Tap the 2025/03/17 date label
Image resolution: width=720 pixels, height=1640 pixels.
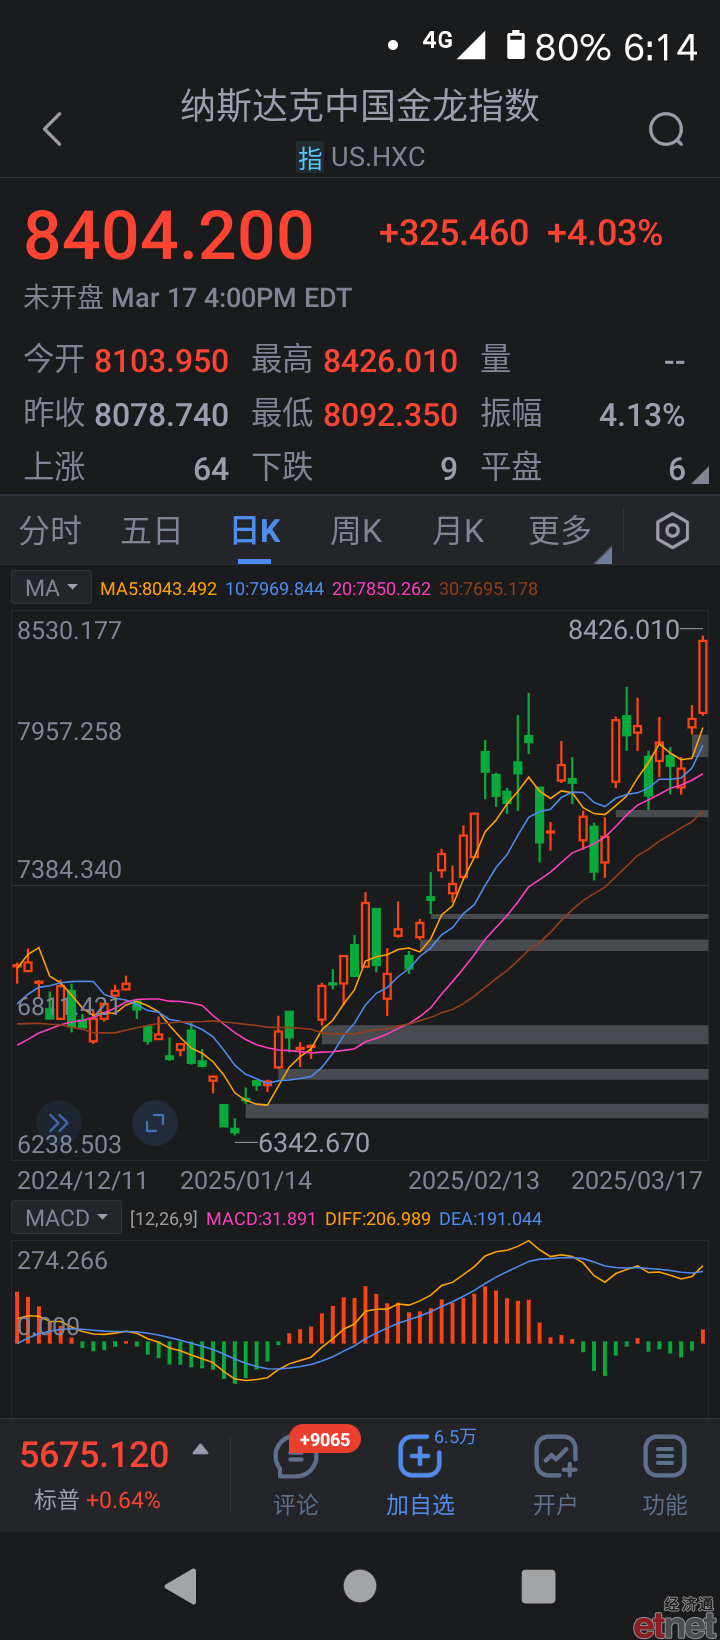point(637,1181)
